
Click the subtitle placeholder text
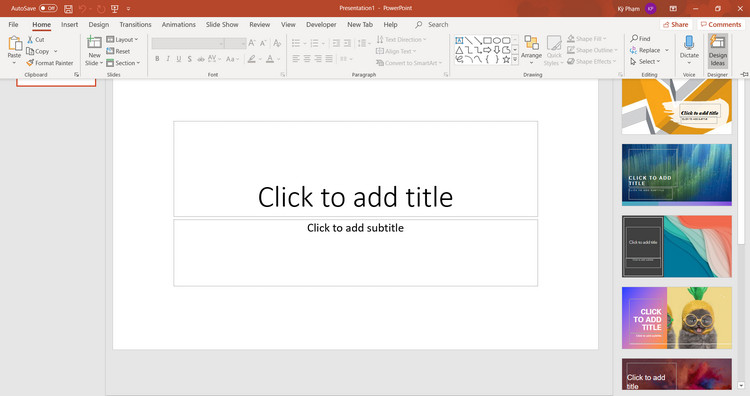tap(355, 228)
